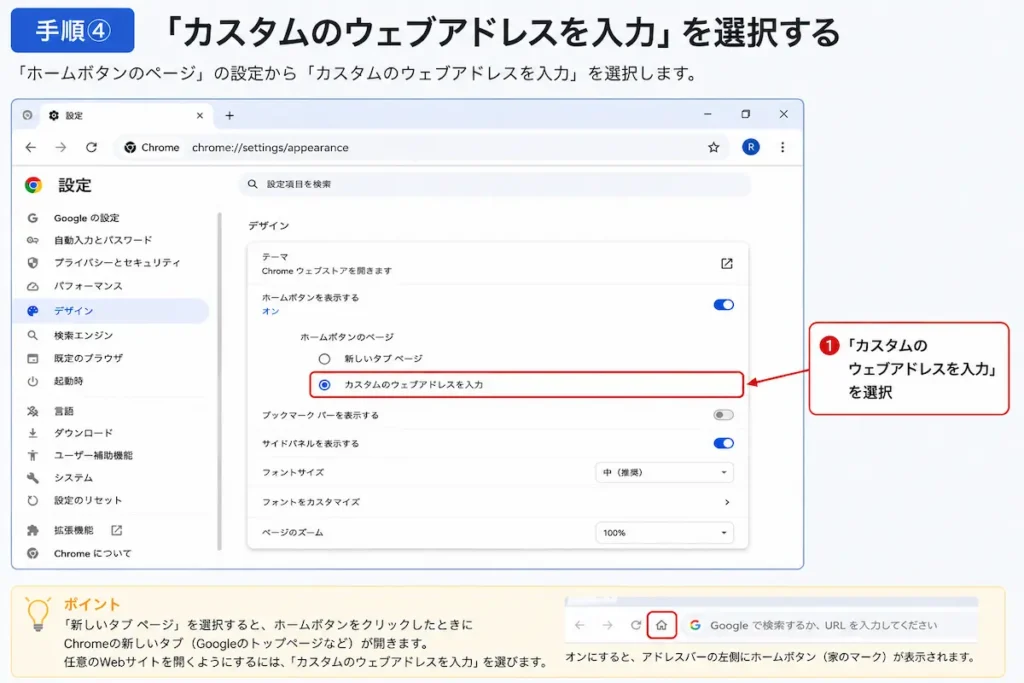
Task: Open Chrome's three-dot menu
Action: tap(782, 148)
